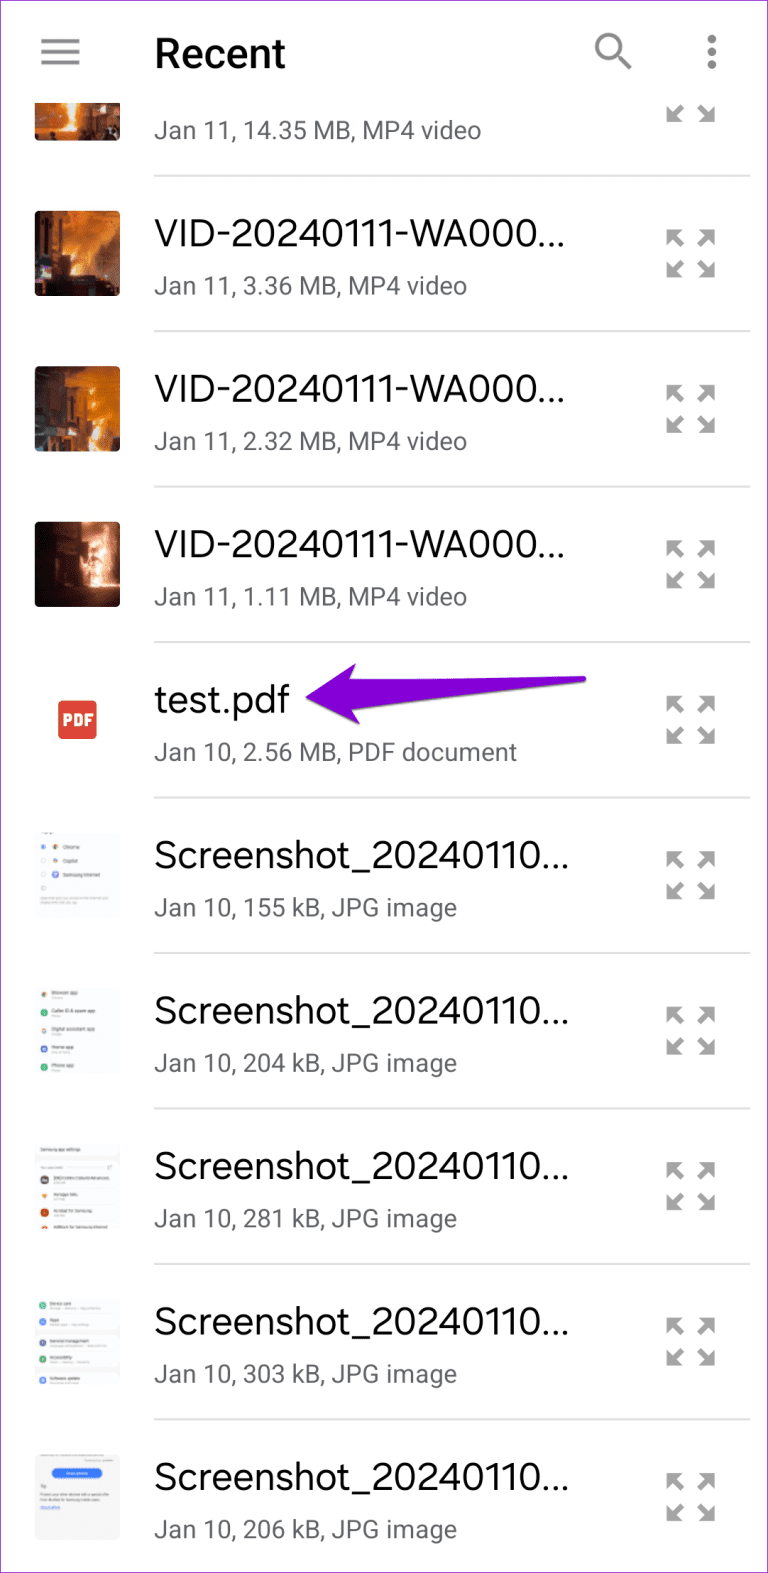Click the fire video thumbnail of 2.32 MB
The width and height of the screenshot is (768, 1573).
[x=77, y=408]
